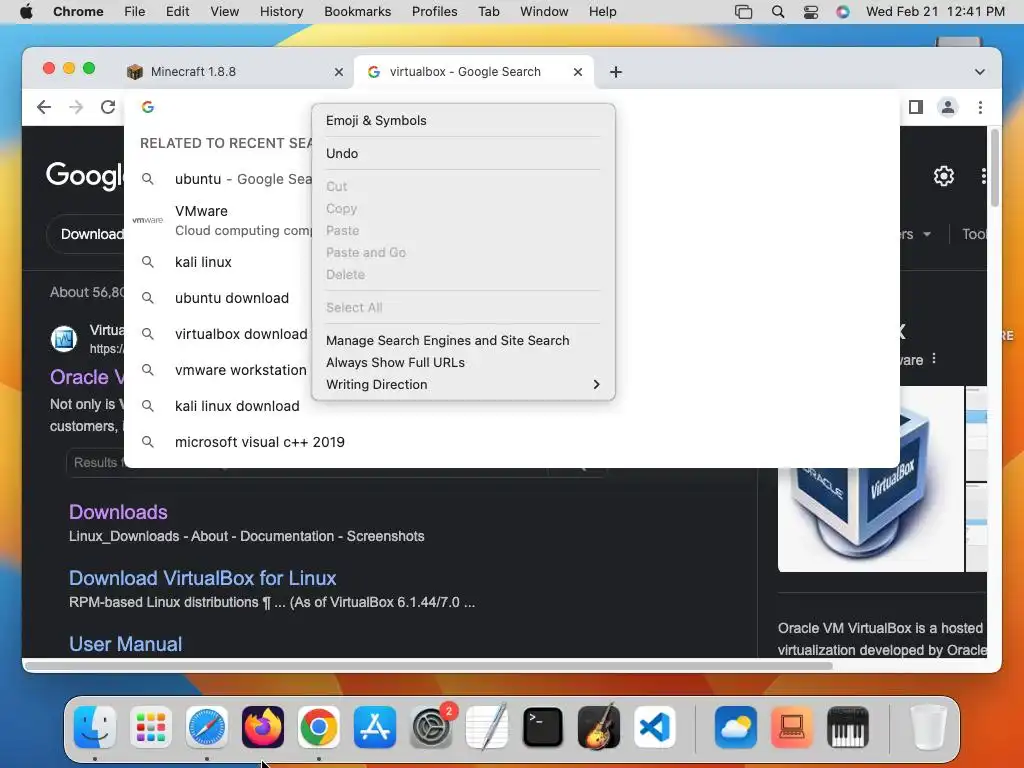Open the Apple menu
Image resolution: width=1024 pixels, height=768 pixels.
click(x=26, y=12)
